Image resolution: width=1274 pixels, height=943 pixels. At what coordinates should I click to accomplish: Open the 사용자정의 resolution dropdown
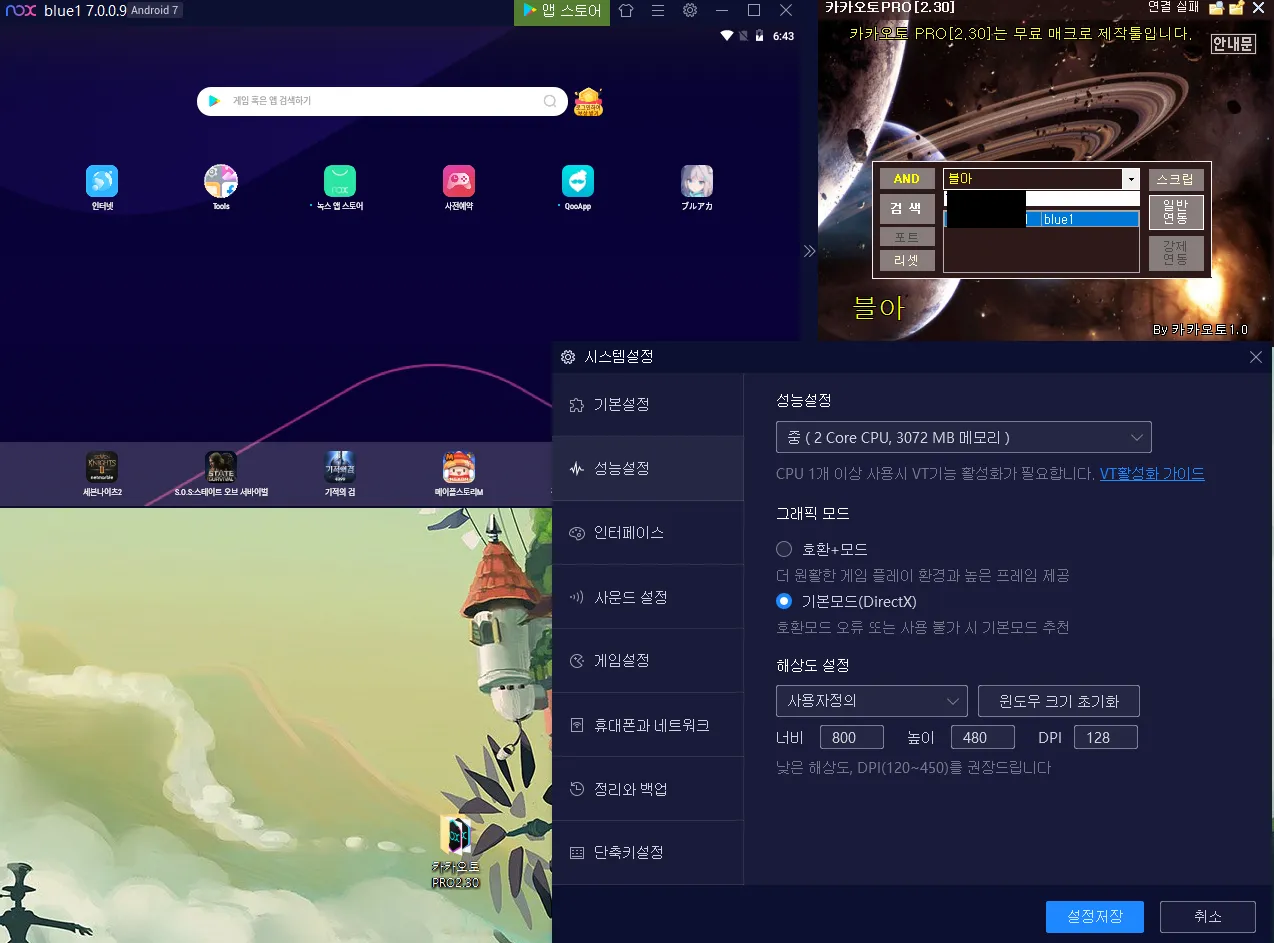coord(871,701)
